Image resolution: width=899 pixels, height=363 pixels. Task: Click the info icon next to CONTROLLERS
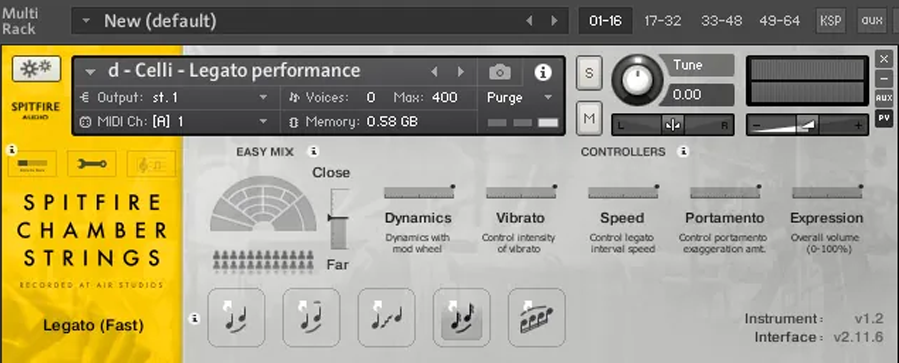[x=682, y=152]
